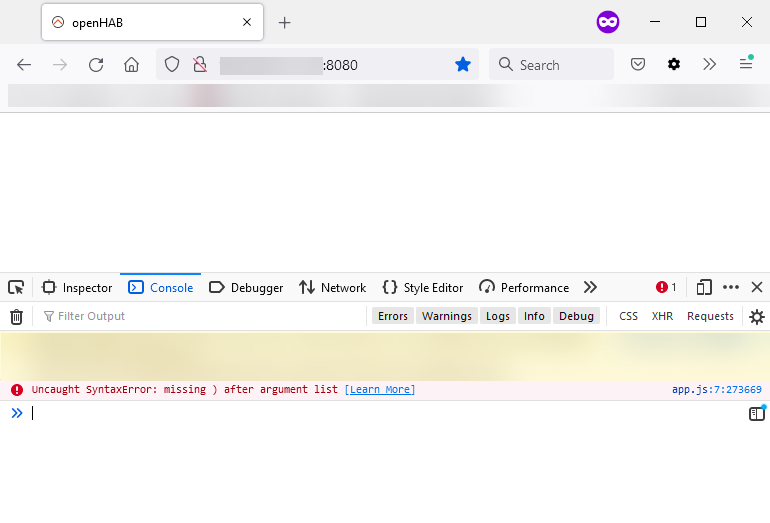Open app.js:7:273669 source link
770x523 pixels.
coord(716,390)
